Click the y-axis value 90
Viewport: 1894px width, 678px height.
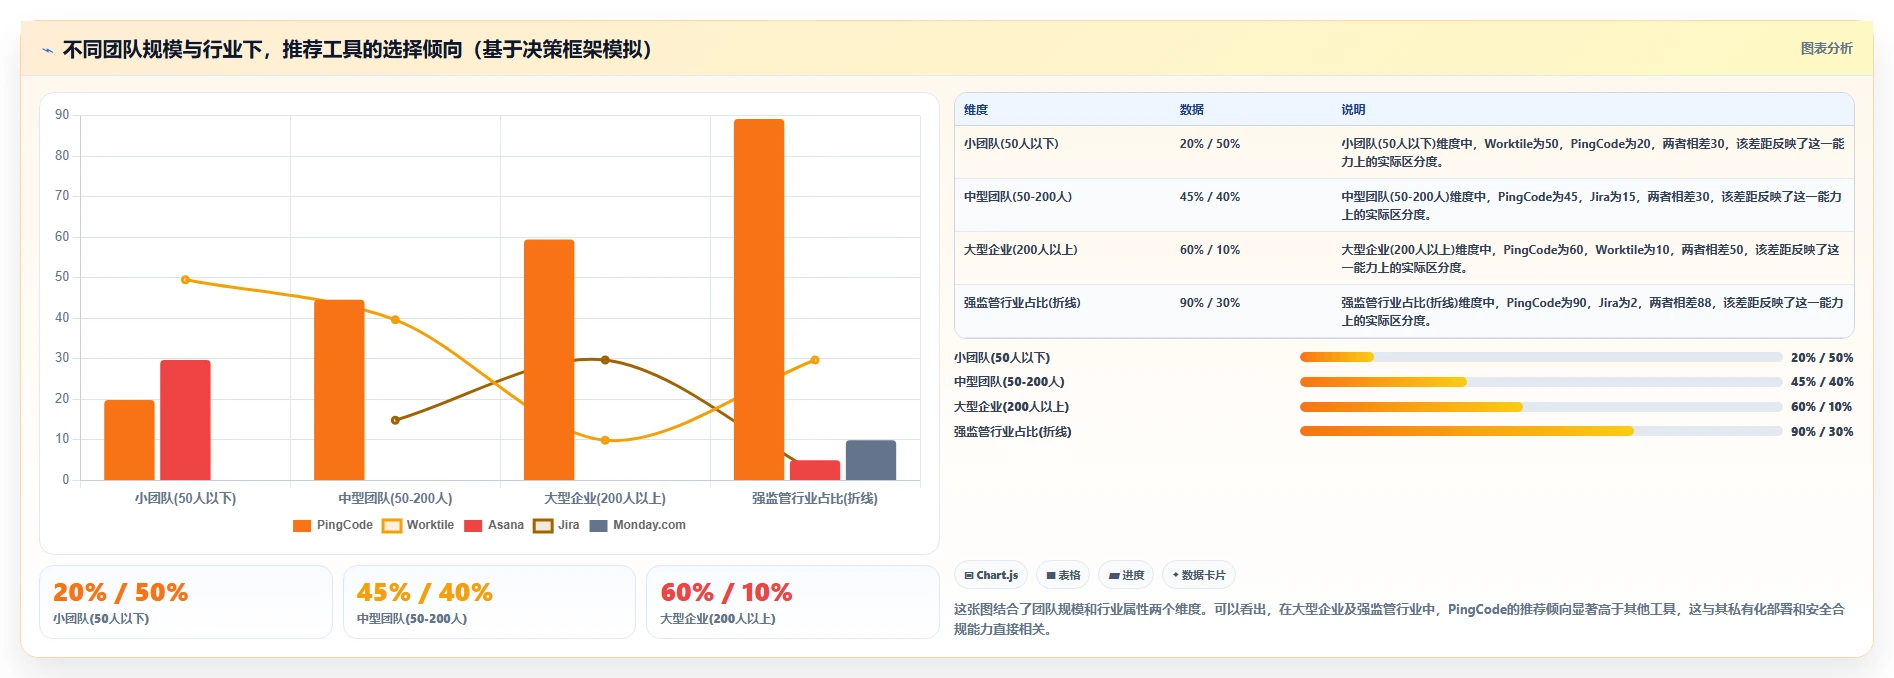point(62,115)
